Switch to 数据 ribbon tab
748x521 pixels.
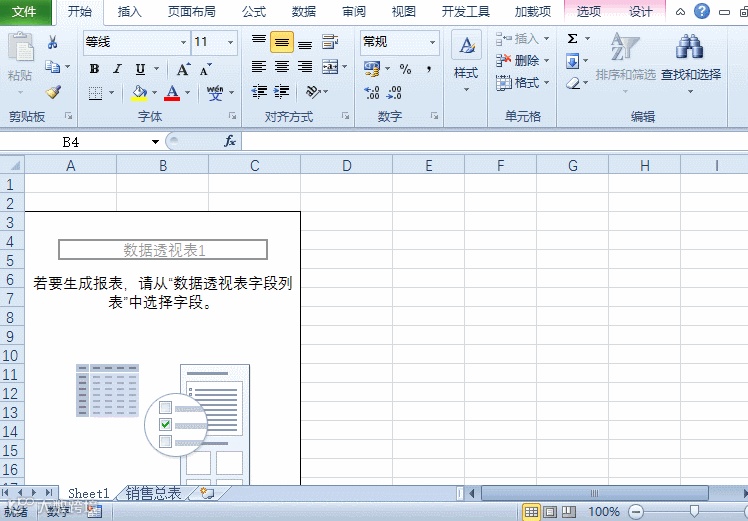coord(304,12)
